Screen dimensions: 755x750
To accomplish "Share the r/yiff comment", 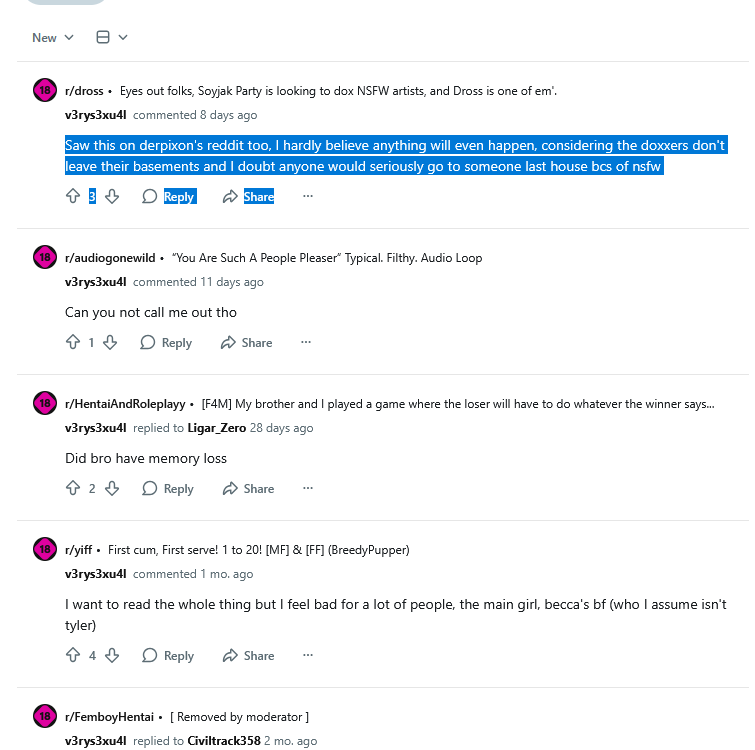I will 248,656.
